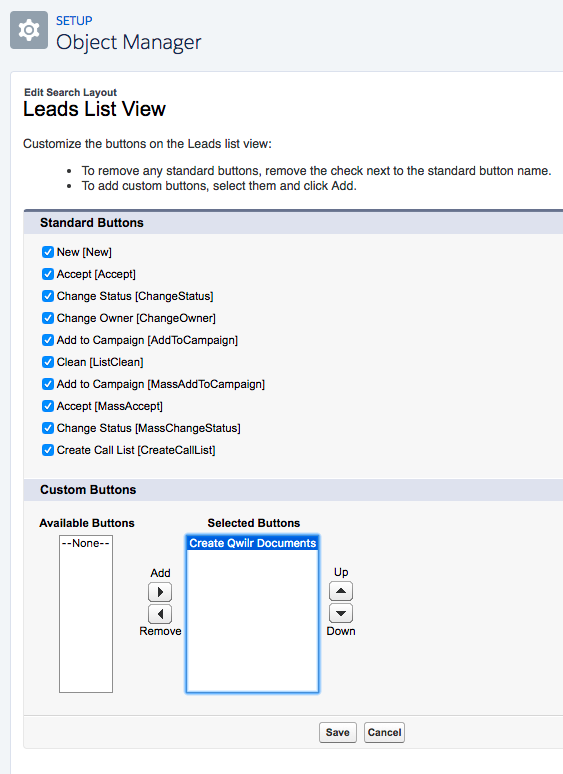
Task: Click the Remove left-arrow button
Action: [x=160, y=614]
